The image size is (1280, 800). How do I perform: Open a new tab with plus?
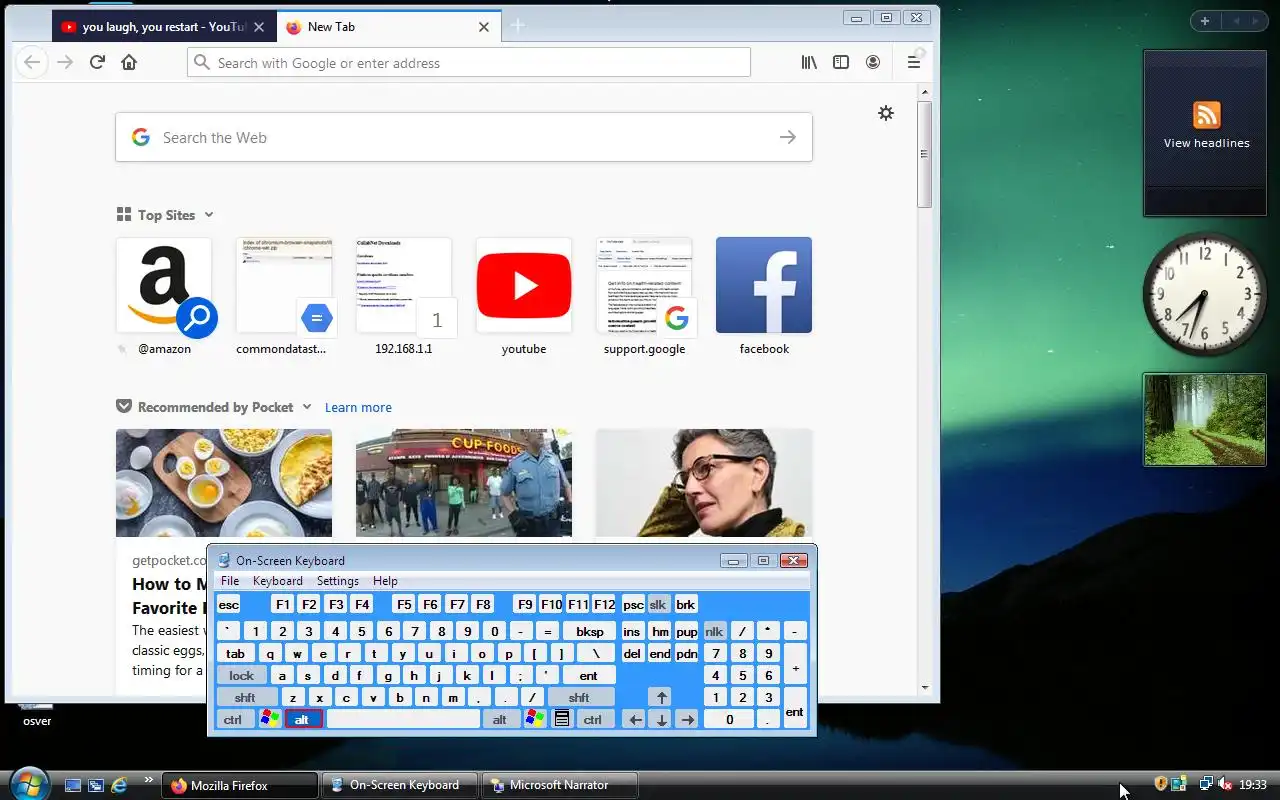click(x=517, y=26)
